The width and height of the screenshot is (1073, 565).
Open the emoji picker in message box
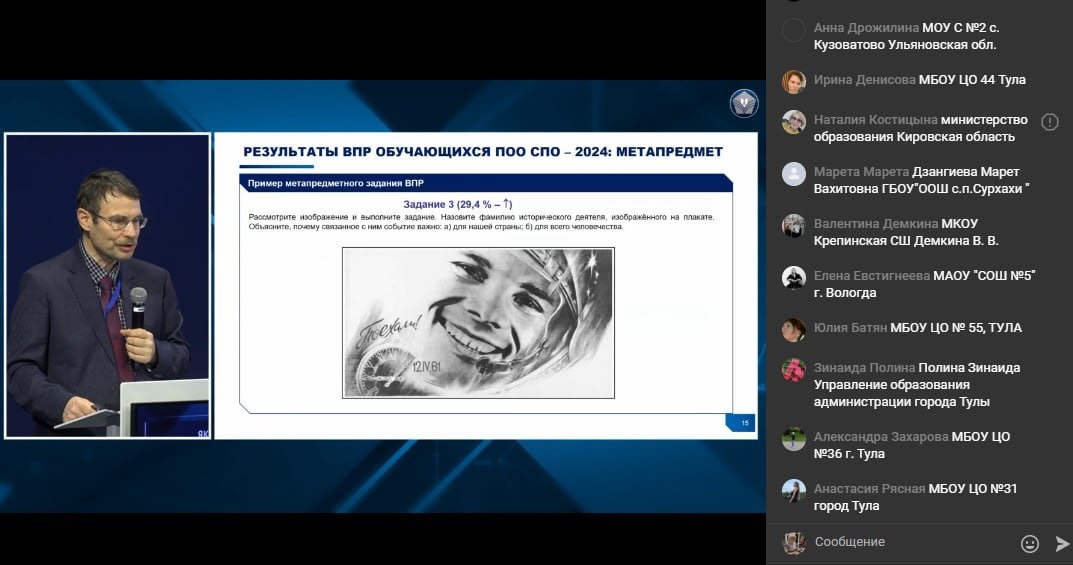[1029, 543]
